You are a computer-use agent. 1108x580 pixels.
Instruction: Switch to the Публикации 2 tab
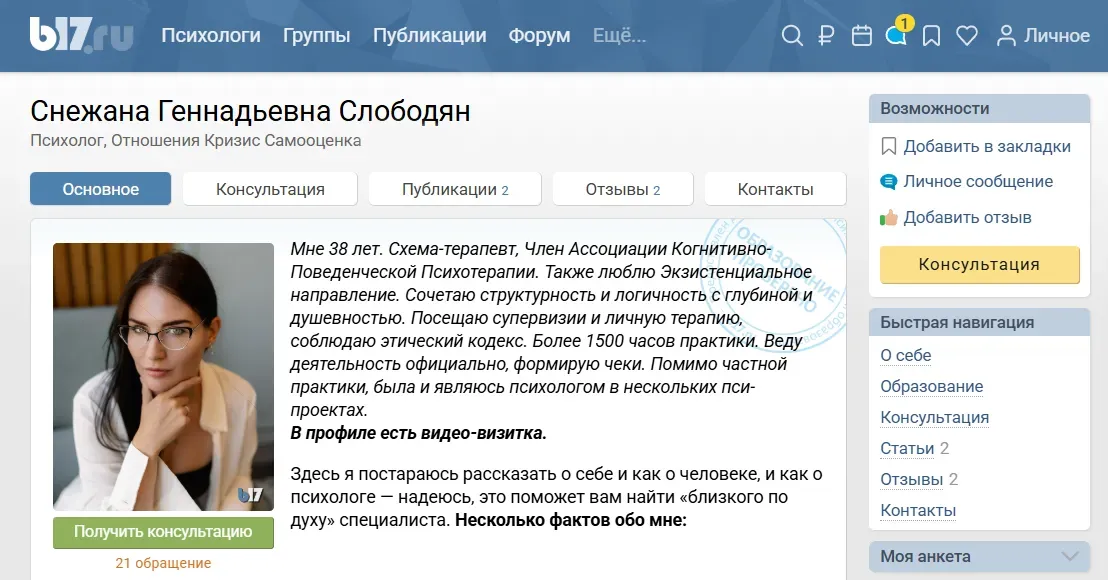pos(455,189)
